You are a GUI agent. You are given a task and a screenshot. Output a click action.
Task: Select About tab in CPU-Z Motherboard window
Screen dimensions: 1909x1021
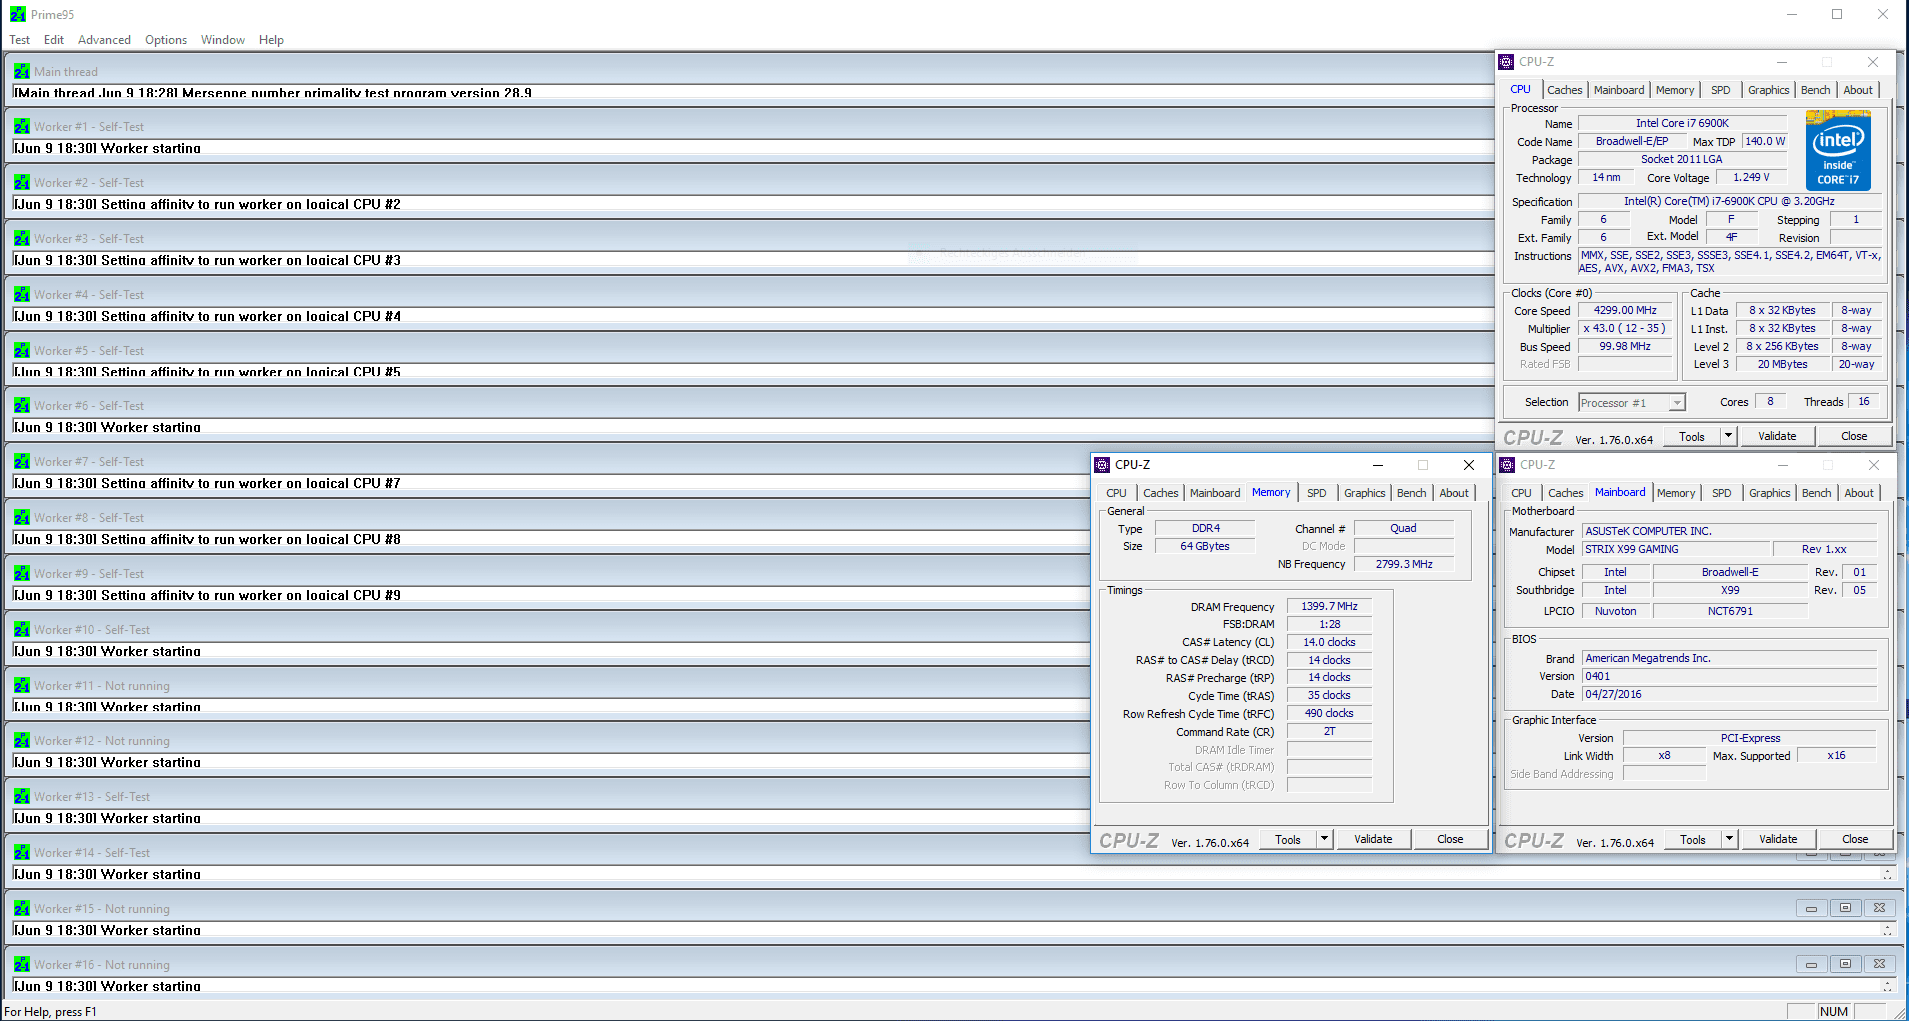pos(1860,493)
